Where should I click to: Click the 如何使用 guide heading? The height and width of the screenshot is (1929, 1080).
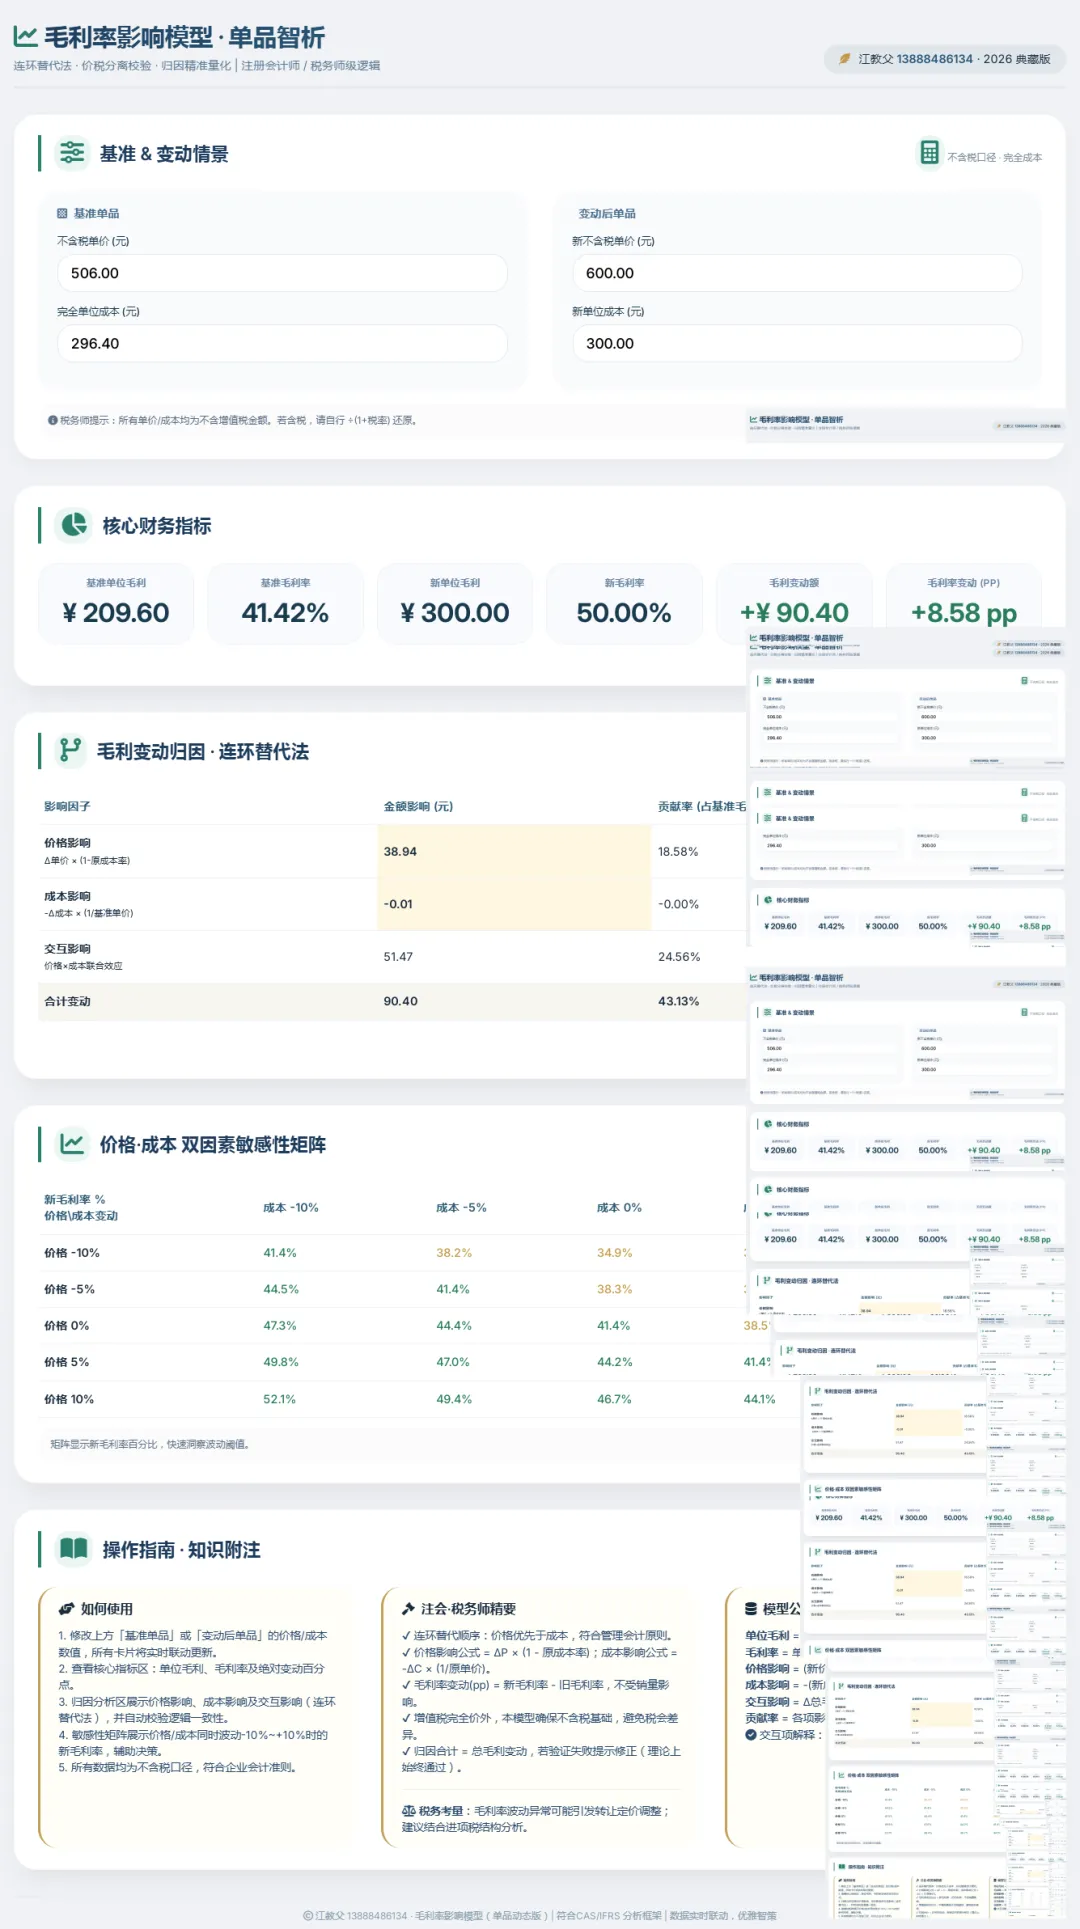pos(107,1609)
